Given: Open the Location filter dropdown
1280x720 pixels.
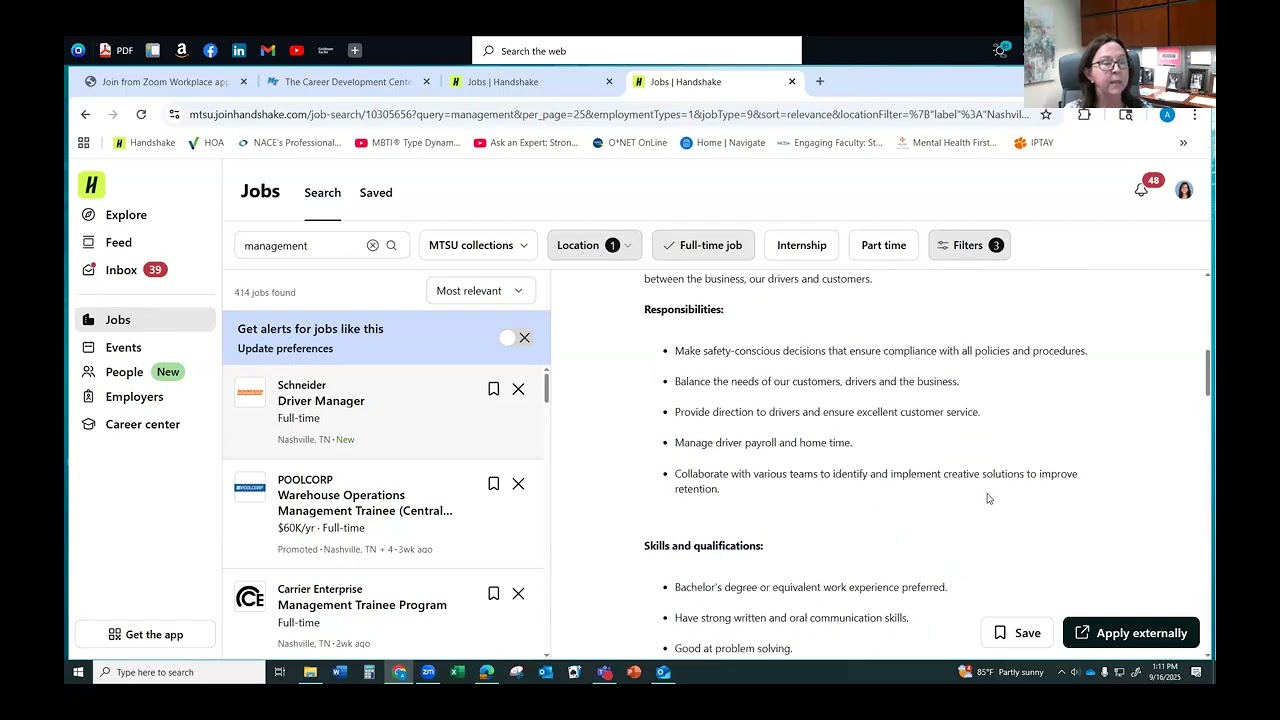Looking at the screenshot, I should click(594, 245).
